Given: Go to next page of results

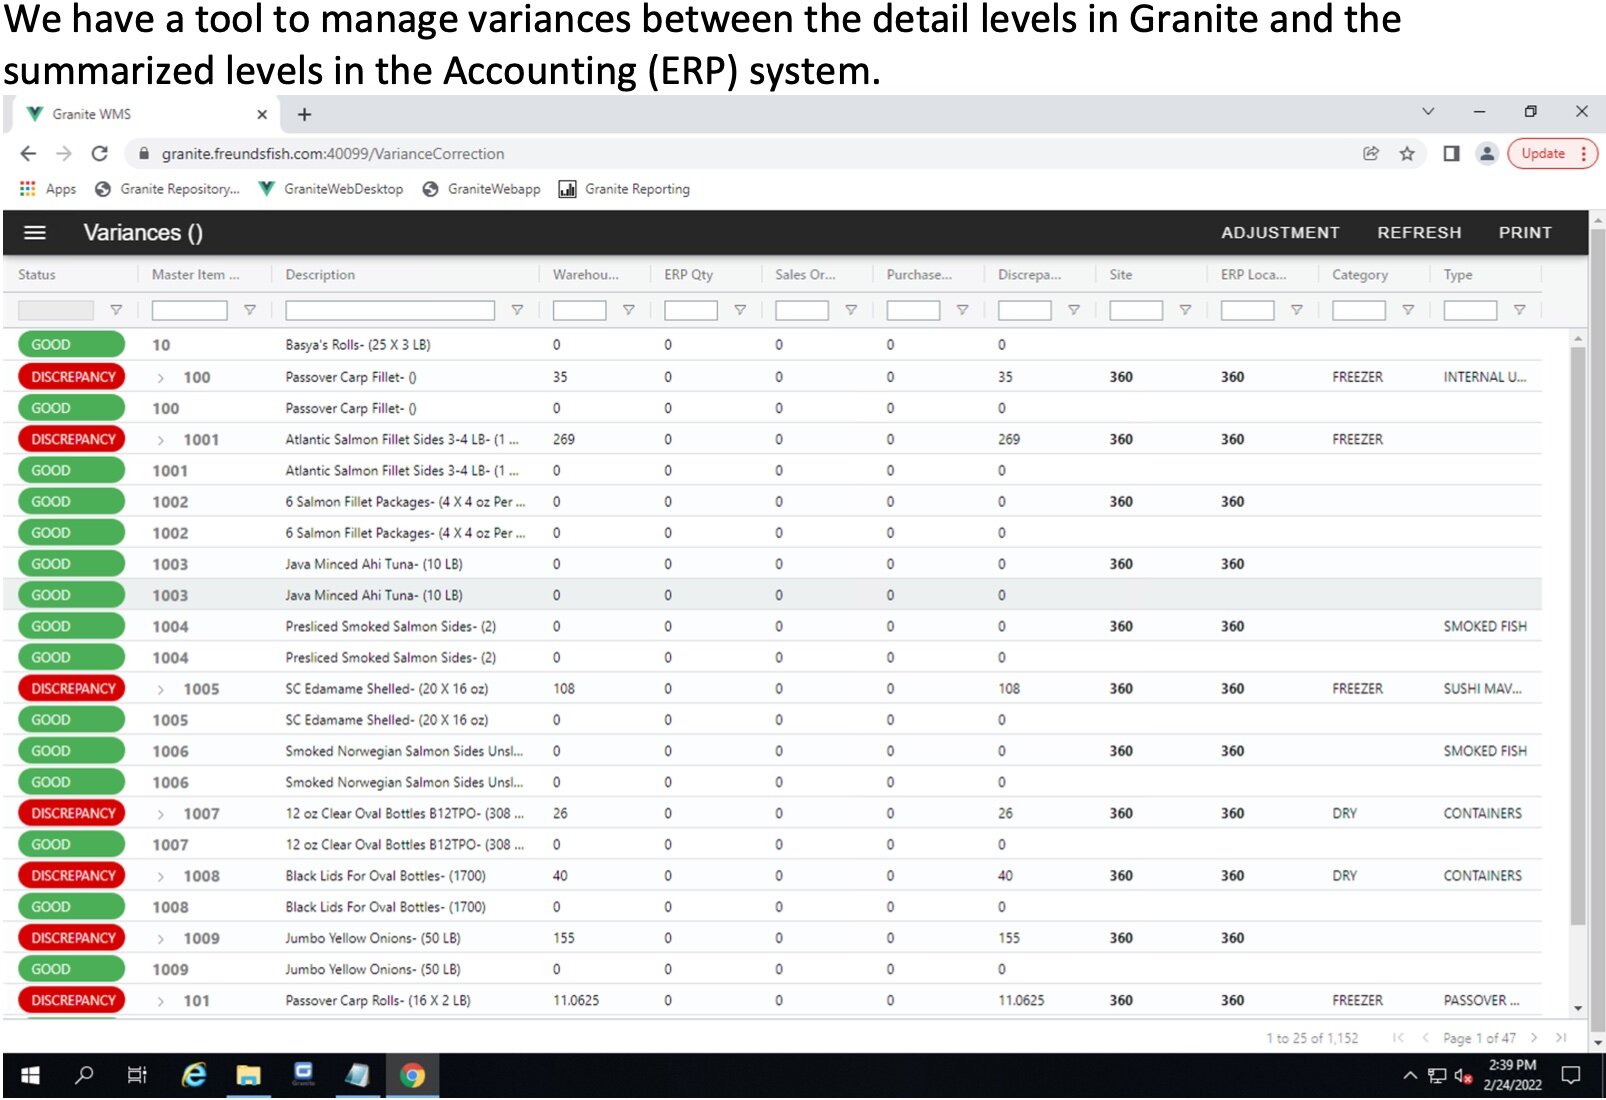Looking at the screenshot, I should 1534,1038.
